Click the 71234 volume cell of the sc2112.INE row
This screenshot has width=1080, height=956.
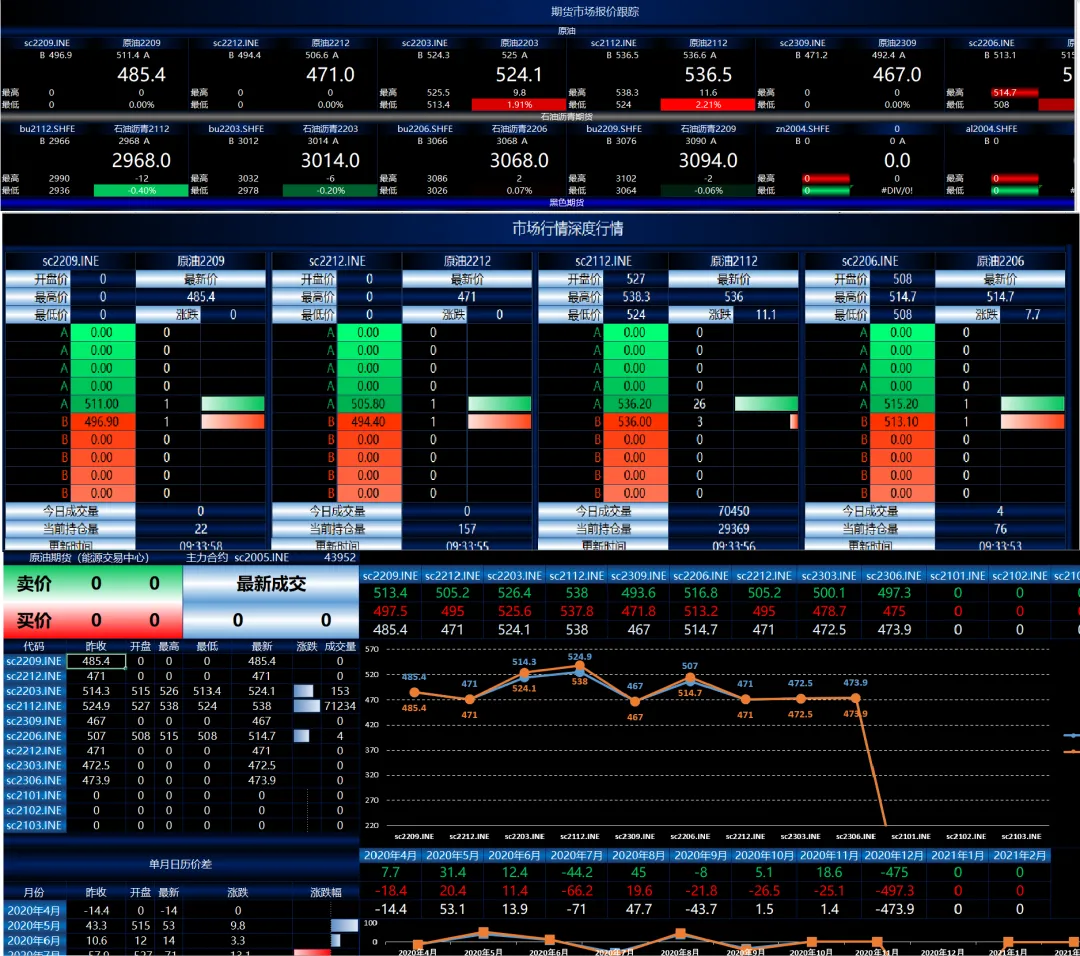tap(340, 706)
